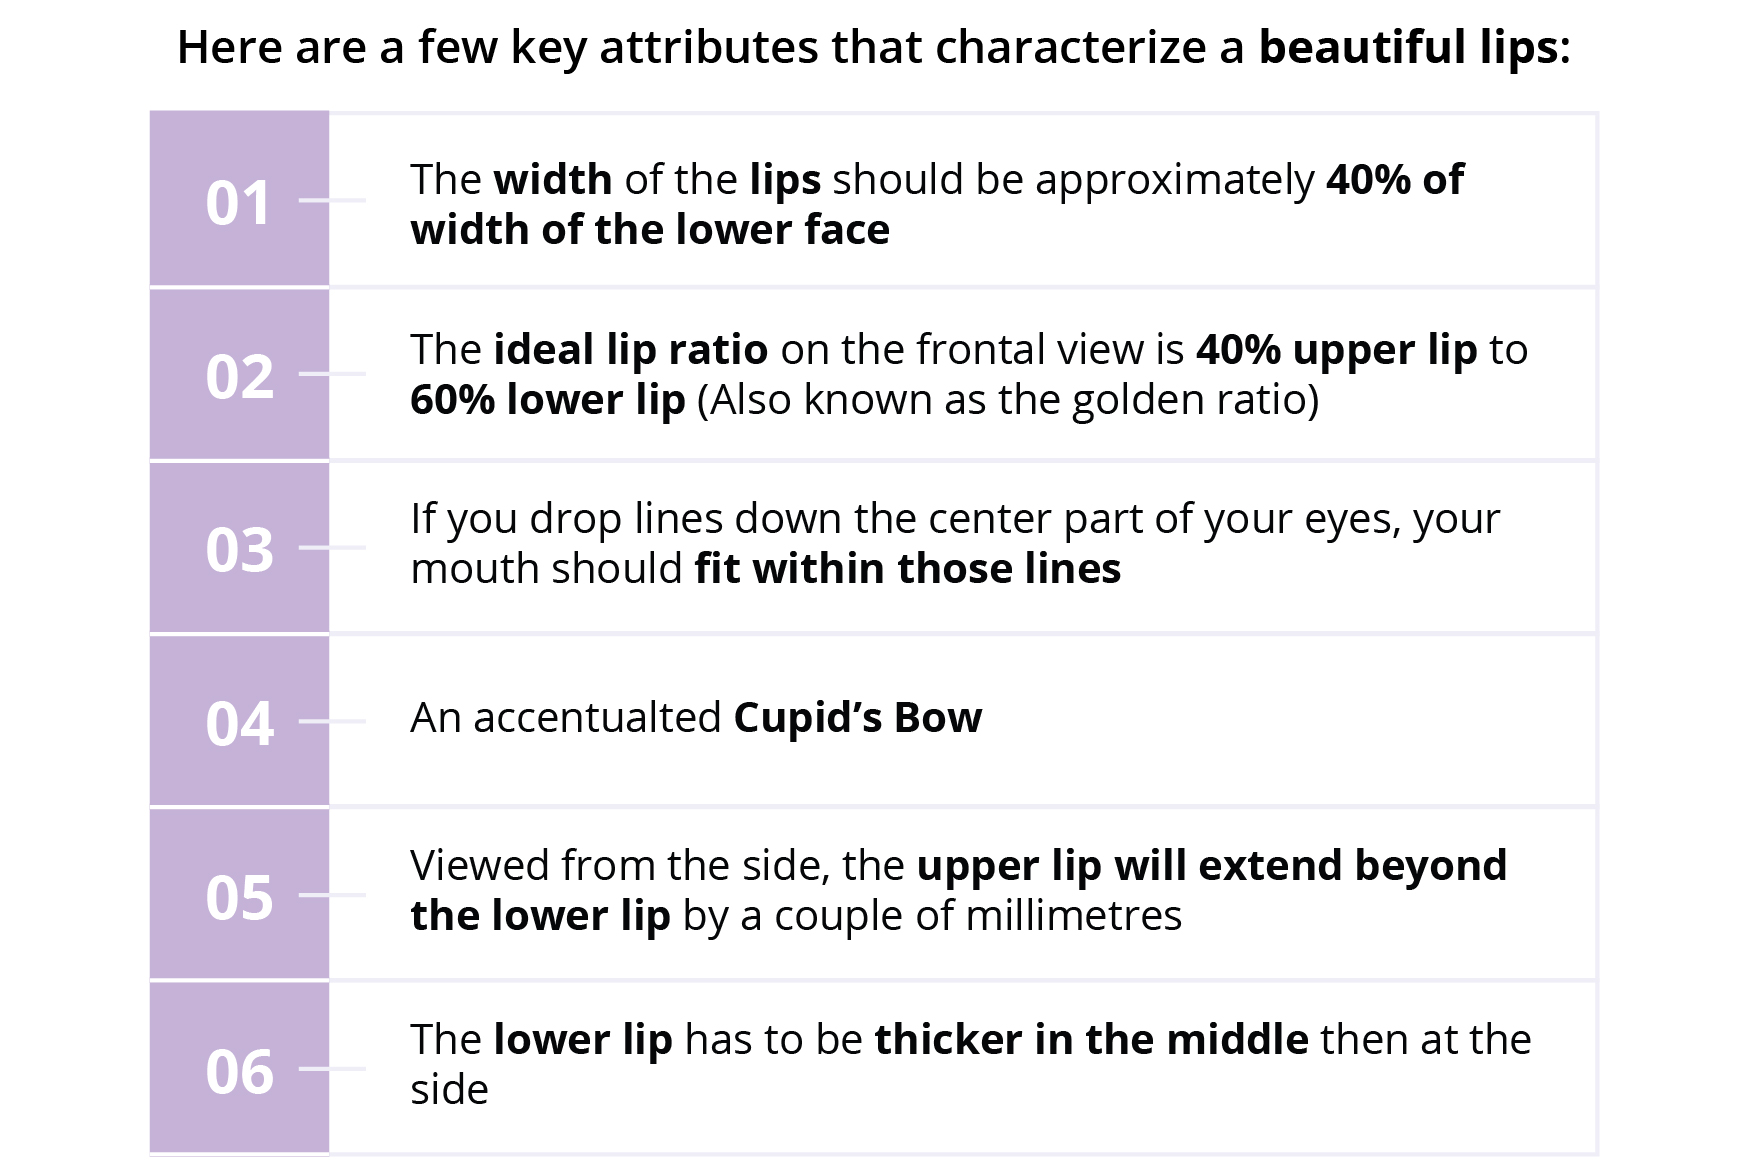This screenshot has height=1172, width=1748.
Task: Click the word 'accentualted' in row 04
Action: click(x=597, y=718)
